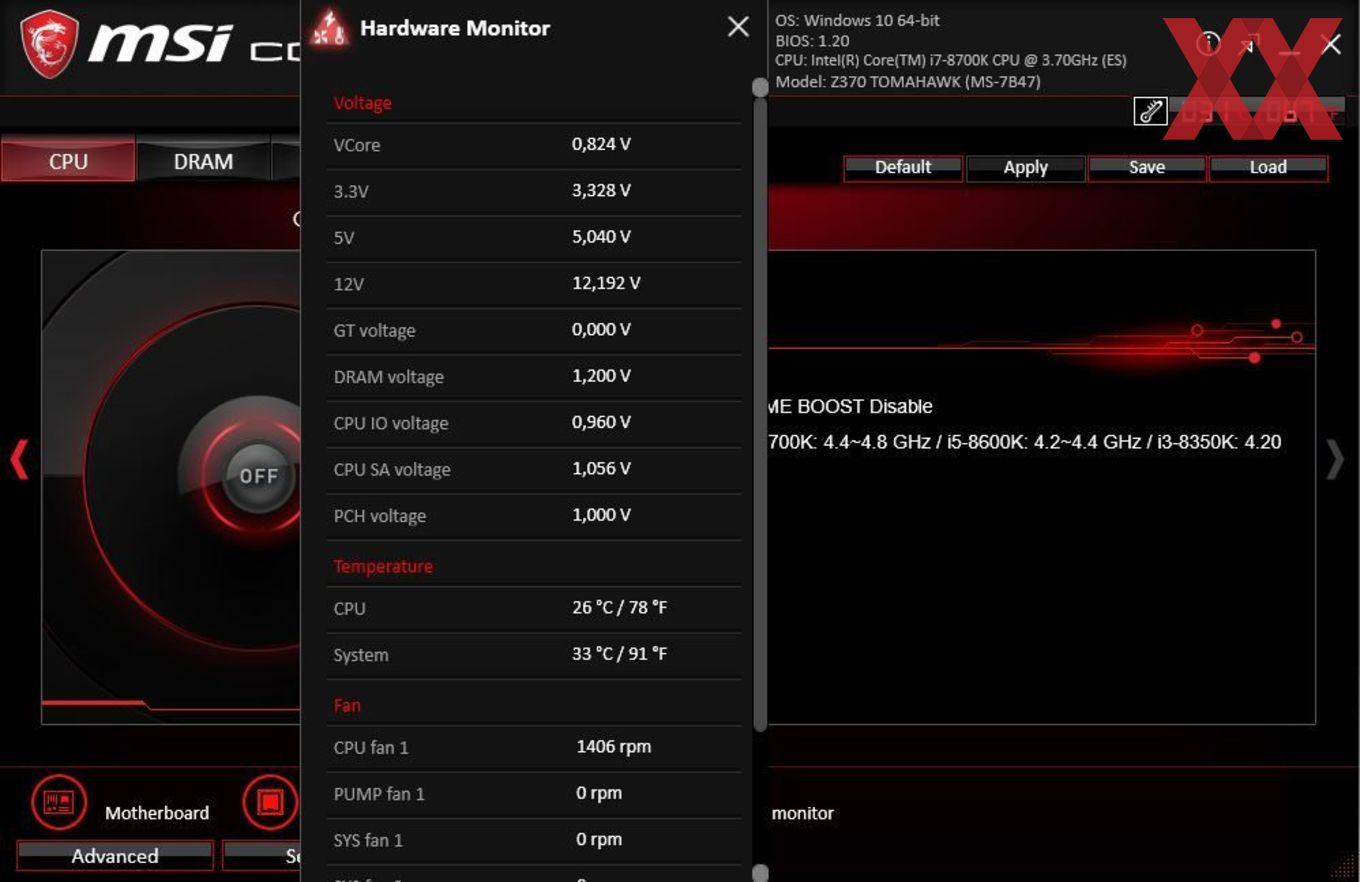
Task: Click the Temperature section heading
Action: coord(383,566)
